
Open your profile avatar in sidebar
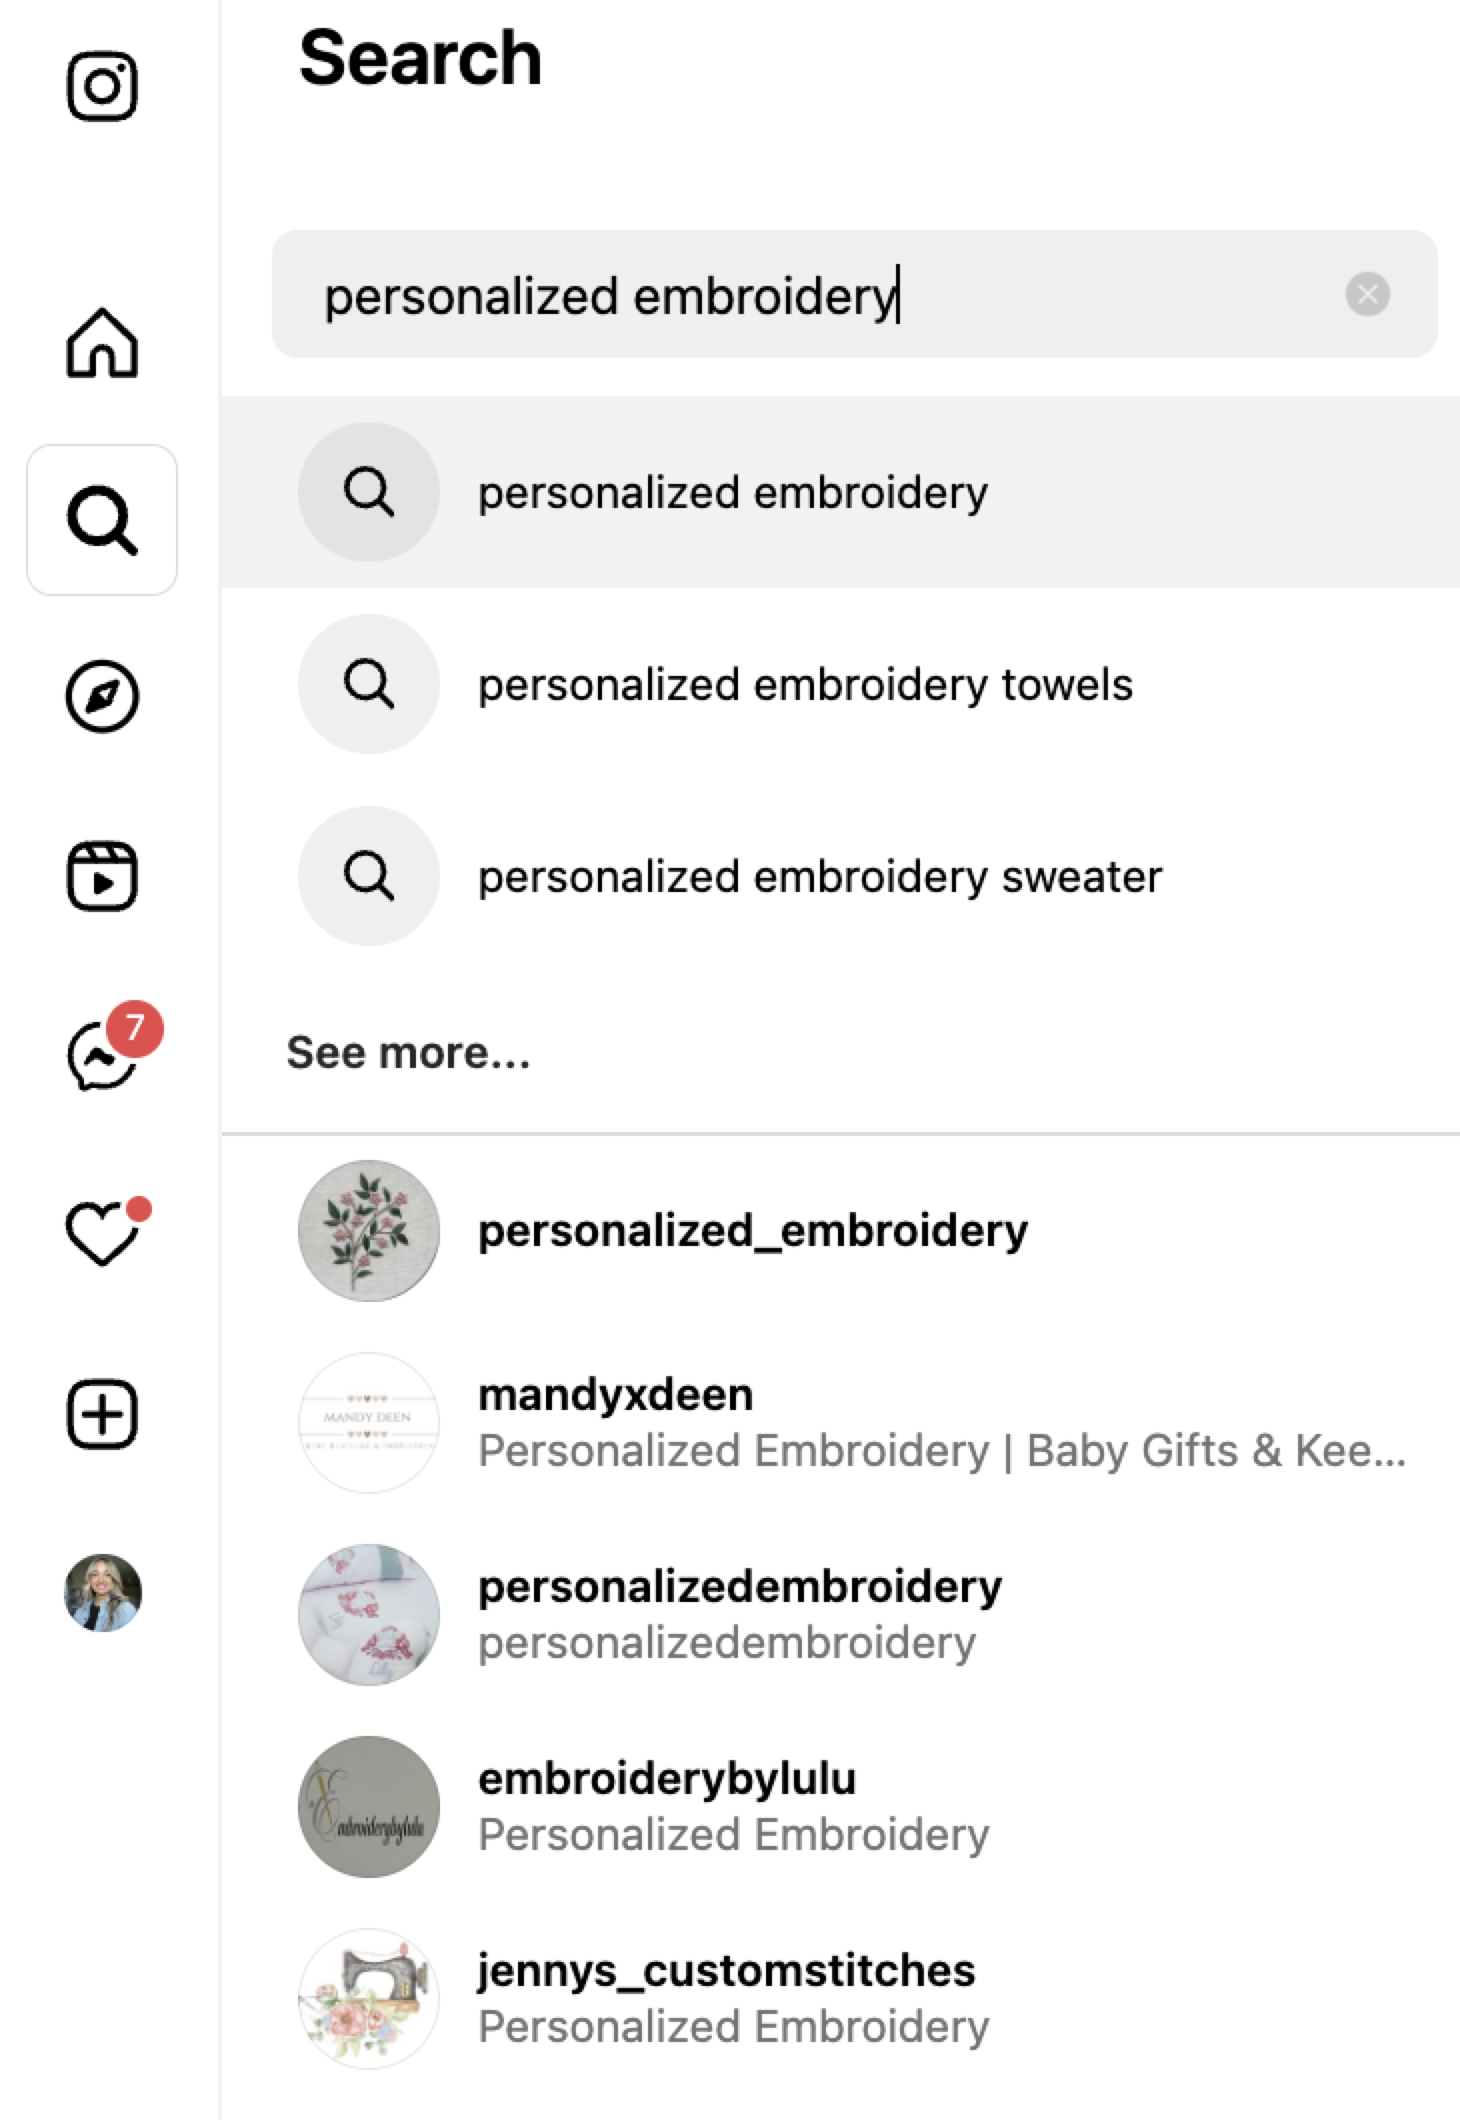(x=103, y=1593)
